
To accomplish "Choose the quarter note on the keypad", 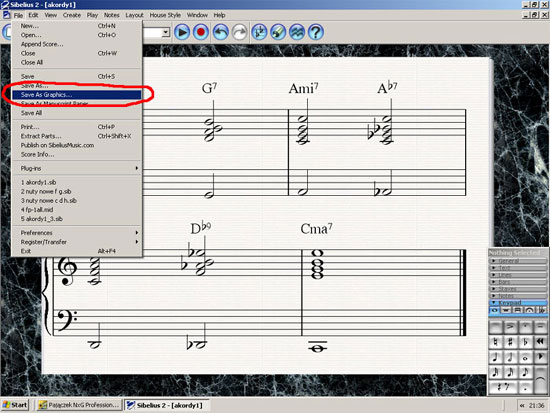I will [496, 357].
